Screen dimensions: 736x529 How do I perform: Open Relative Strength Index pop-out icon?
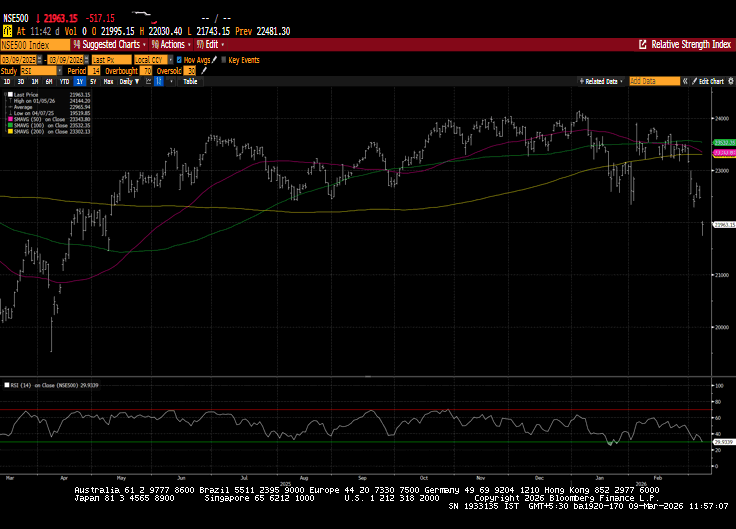tap(643, 45)
